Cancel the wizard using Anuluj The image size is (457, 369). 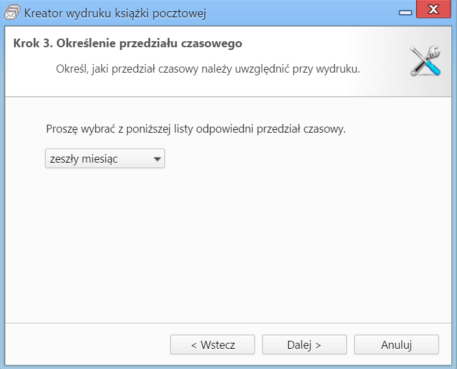click(396, 345)
